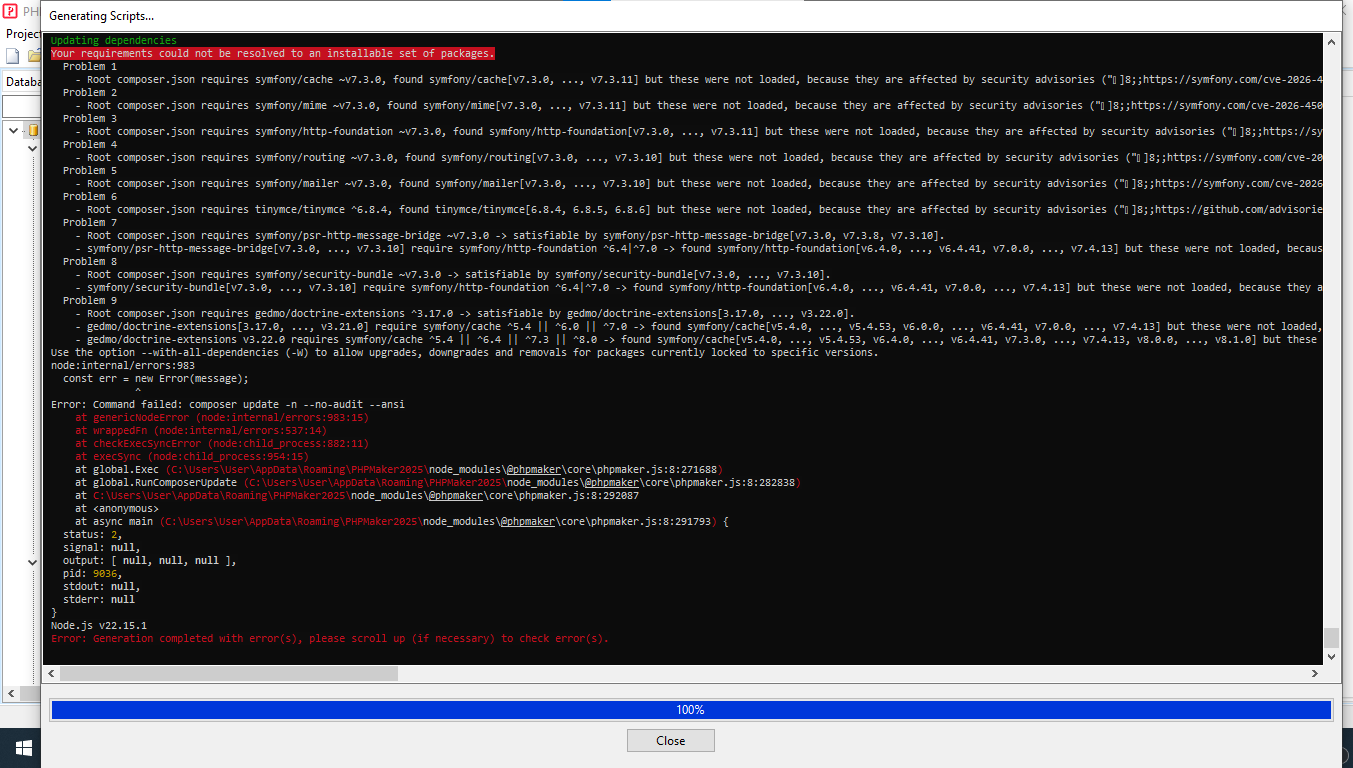Click the 'at global.Exec' stack trace line
The height and width of the screenshot is (768, 1353).
(x=398, y=469)
